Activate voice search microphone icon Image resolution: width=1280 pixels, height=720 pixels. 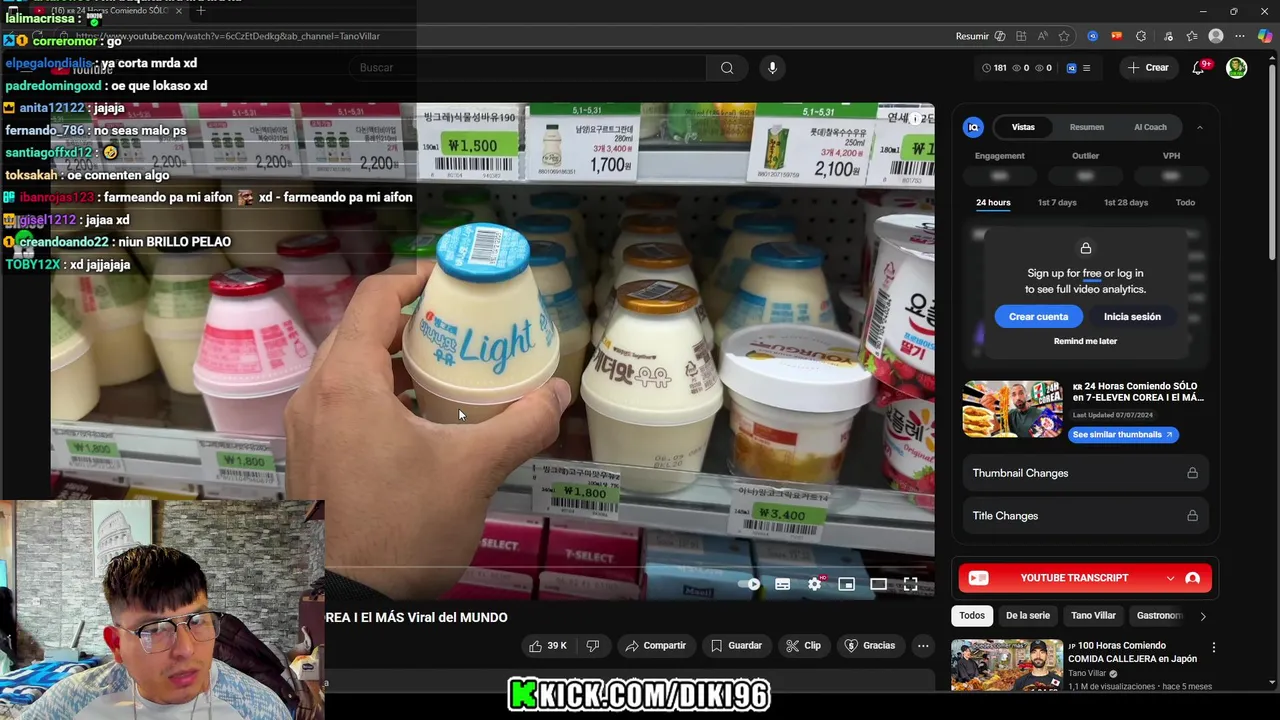pyautogui.click(x=772, y=68)
